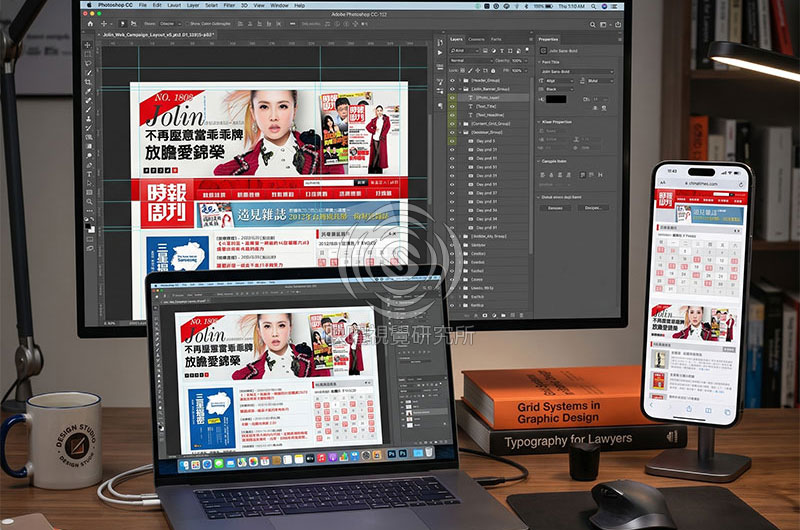Click the Trash icon in the laptop dock

tap(429, 452)
